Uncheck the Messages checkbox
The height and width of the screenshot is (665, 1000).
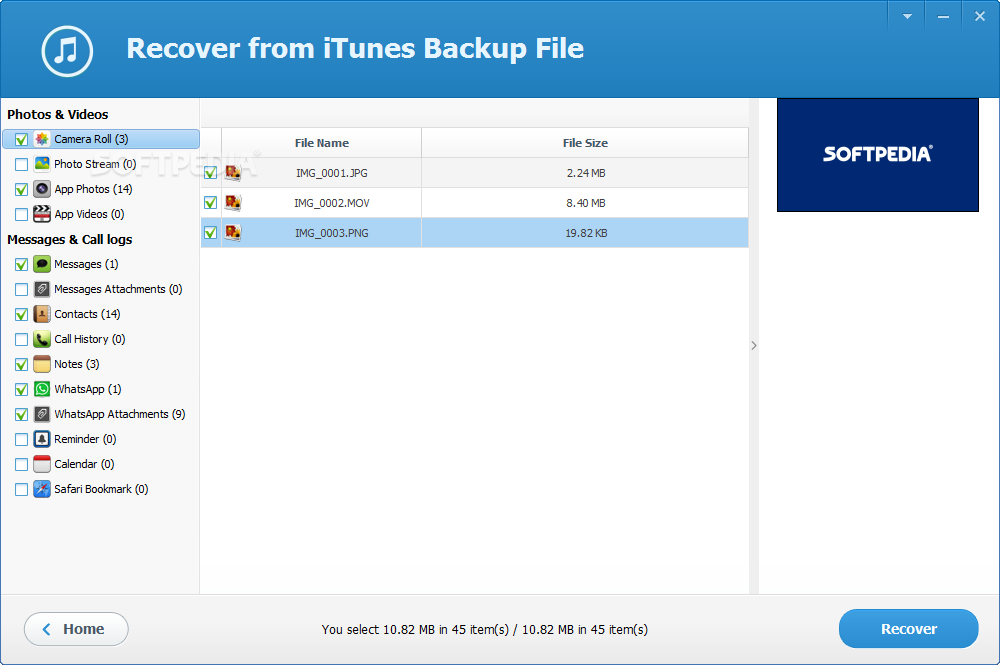click(x=21, y=265)
